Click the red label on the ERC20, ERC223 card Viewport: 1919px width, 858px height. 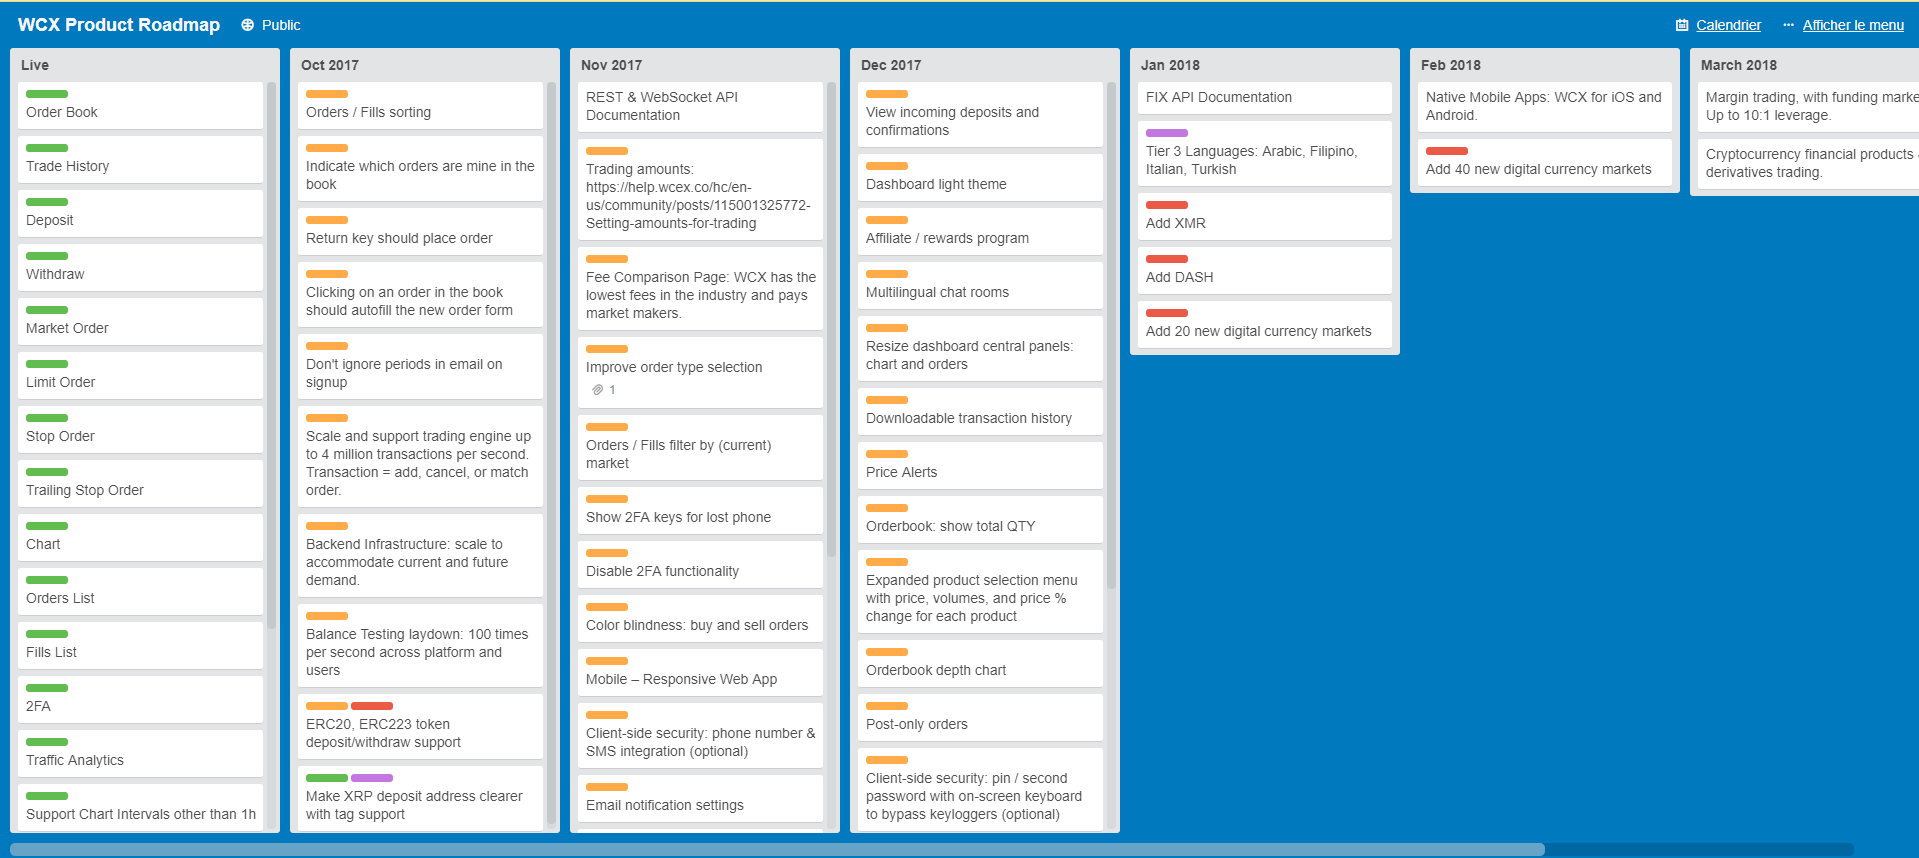click(x=372, y=706)
